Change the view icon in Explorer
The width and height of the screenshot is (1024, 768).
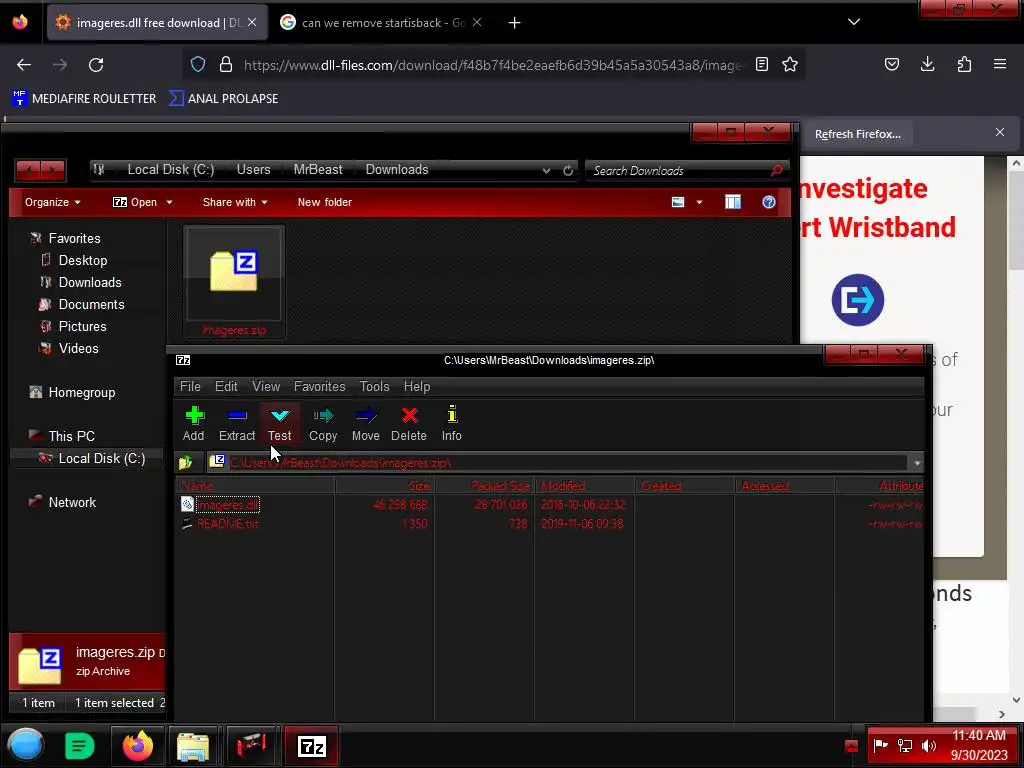click(x=678, y=202)
